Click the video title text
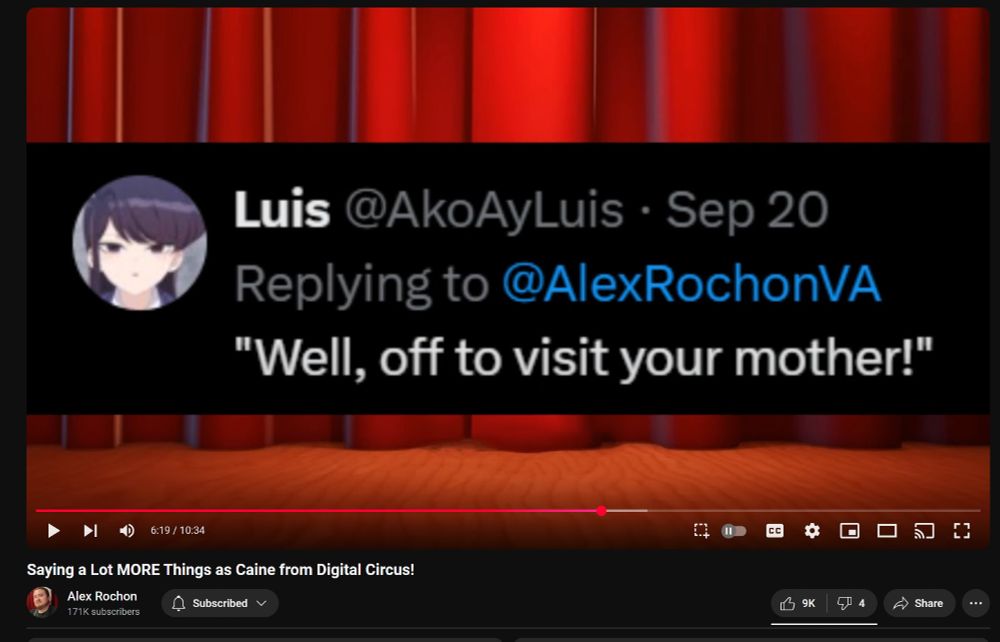1000x642 pixels. point(221,569)
